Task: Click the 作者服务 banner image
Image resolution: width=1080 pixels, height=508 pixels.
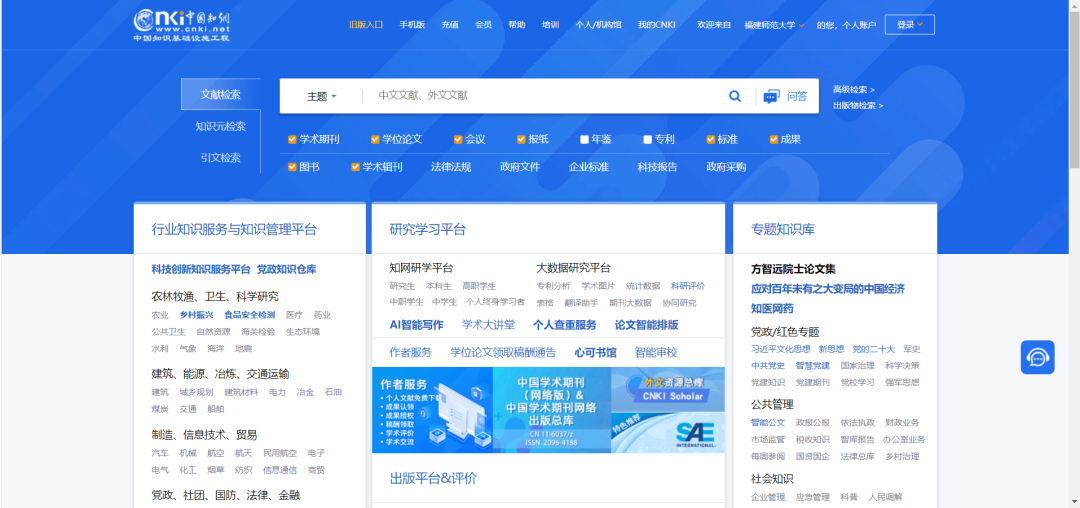Action: [x=433, y=410]
